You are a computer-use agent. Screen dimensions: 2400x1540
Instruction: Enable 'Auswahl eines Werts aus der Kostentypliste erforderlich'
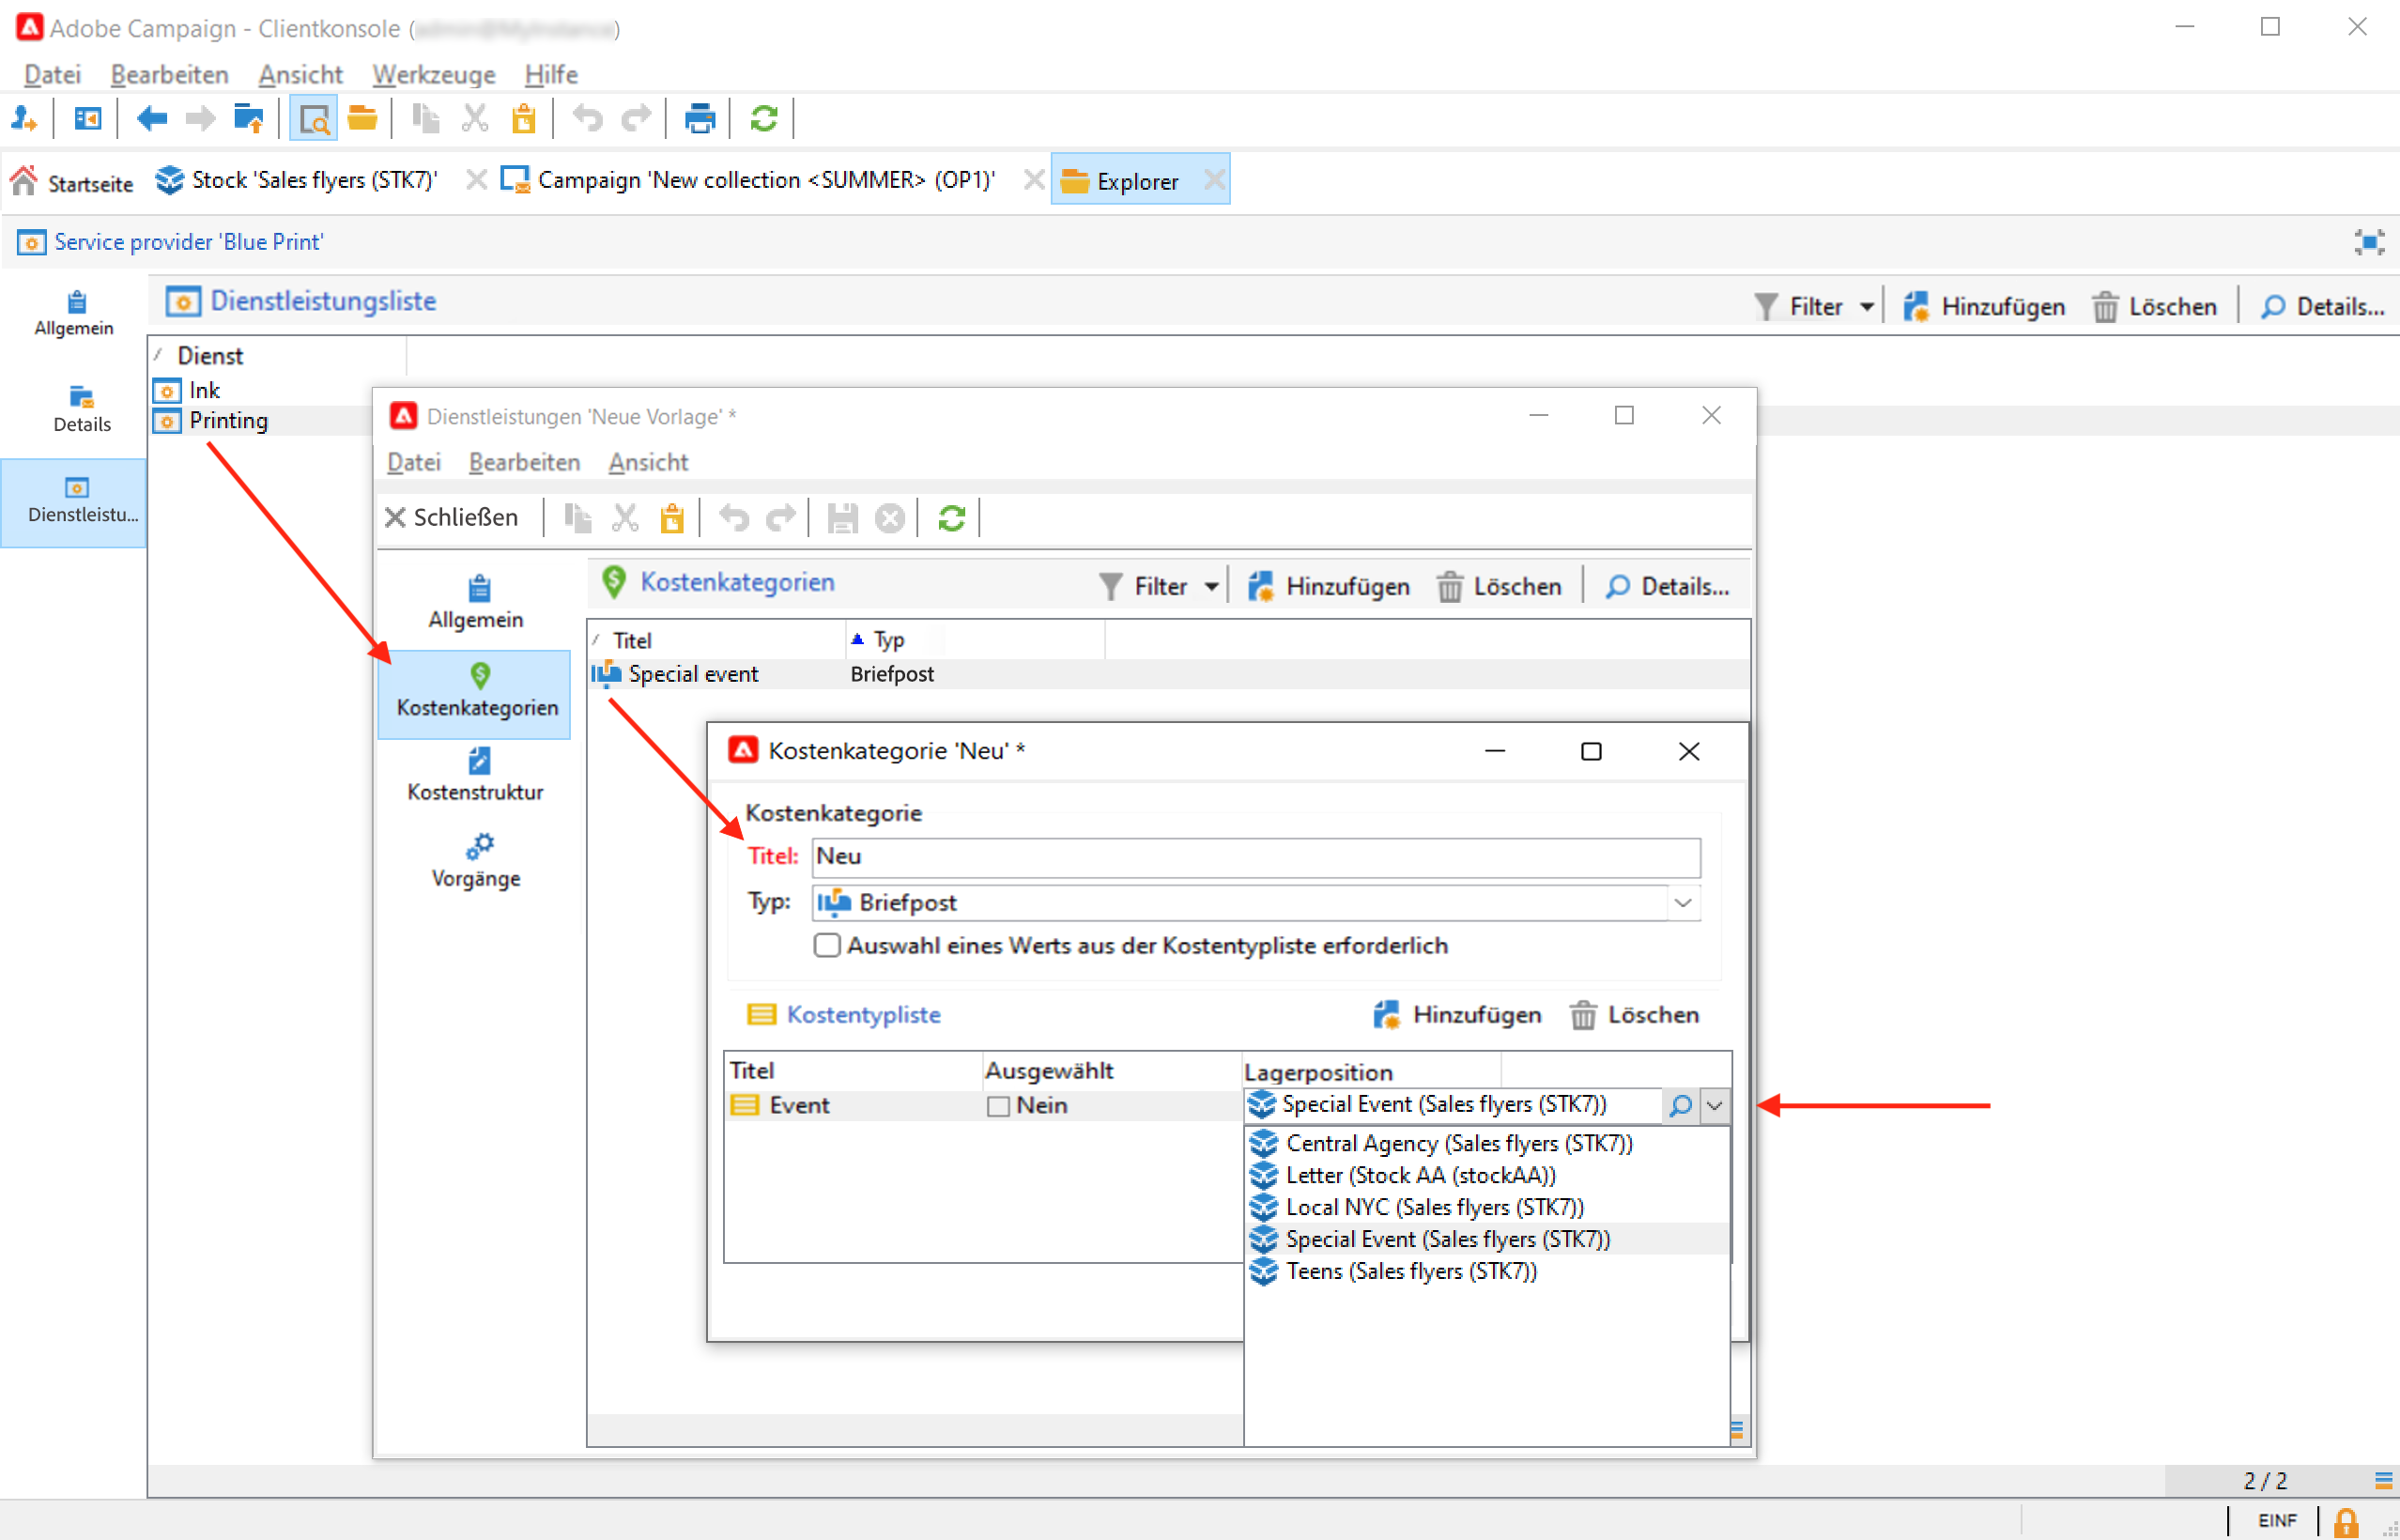click(x=827, y=945)
